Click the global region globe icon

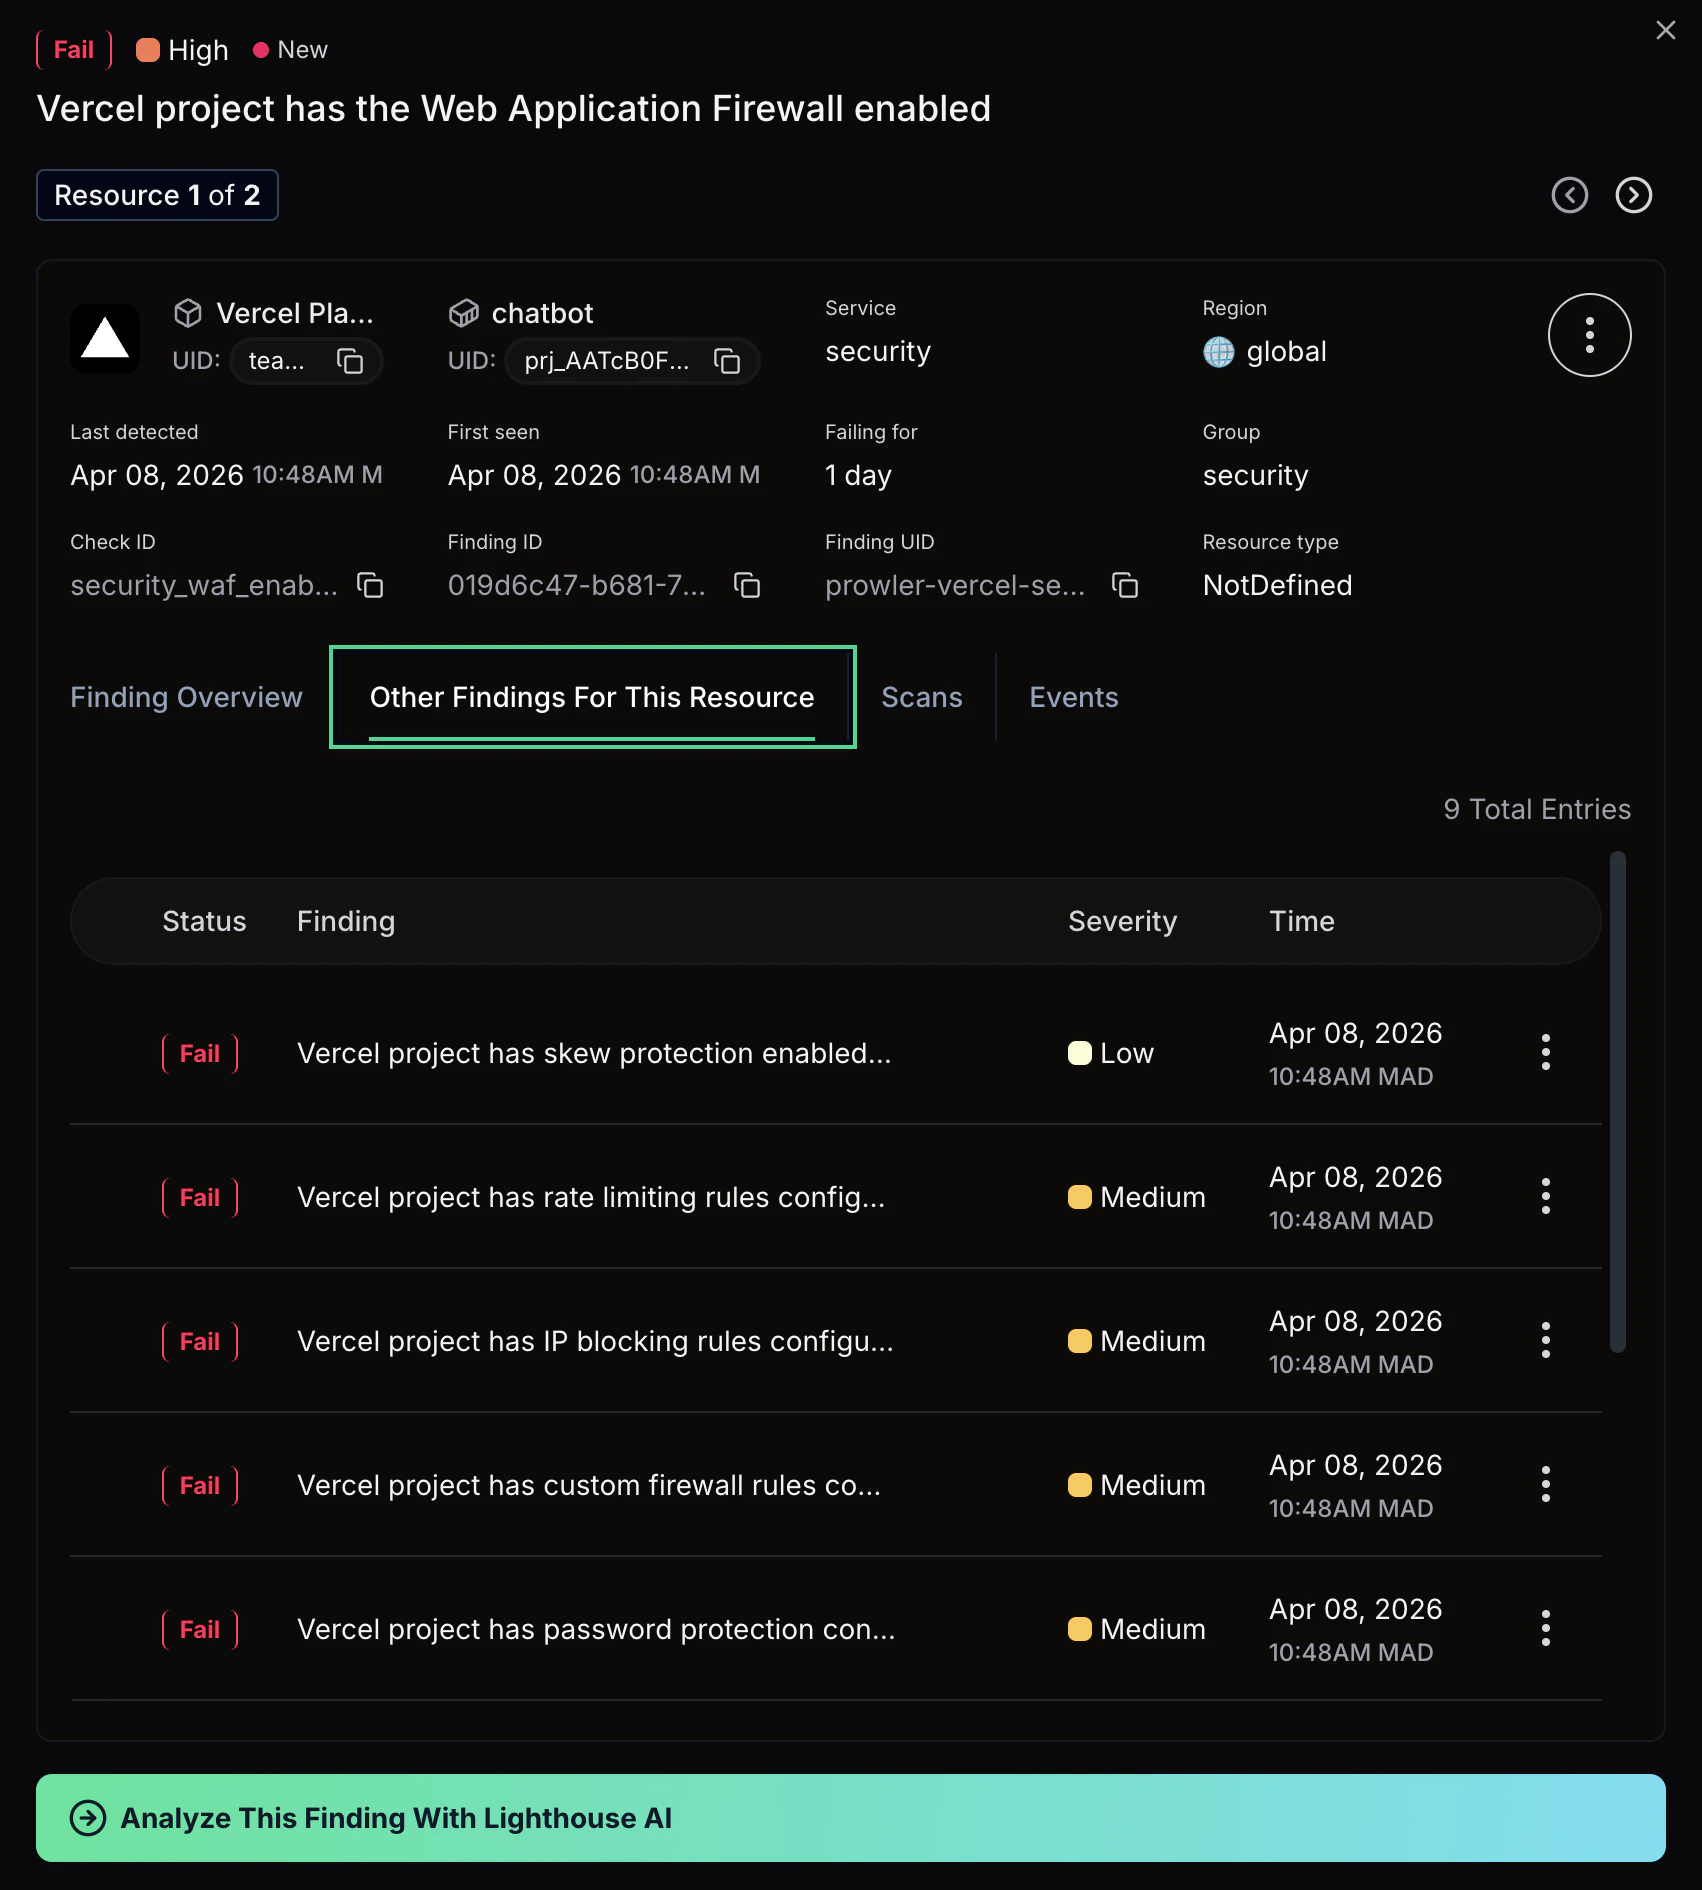[x=1218, y=352]
